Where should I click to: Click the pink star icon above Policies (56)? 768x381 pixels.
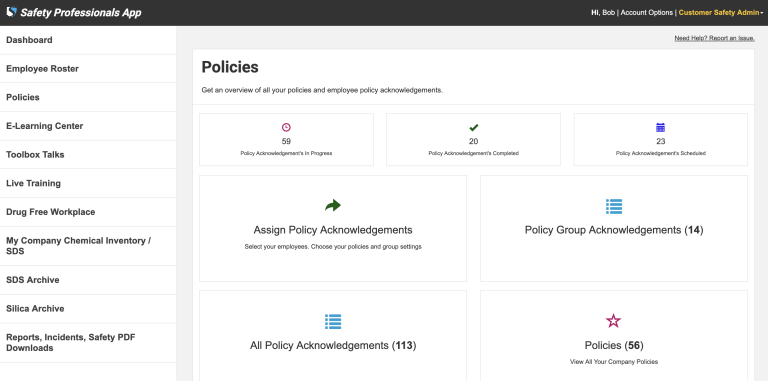[613, 321]
